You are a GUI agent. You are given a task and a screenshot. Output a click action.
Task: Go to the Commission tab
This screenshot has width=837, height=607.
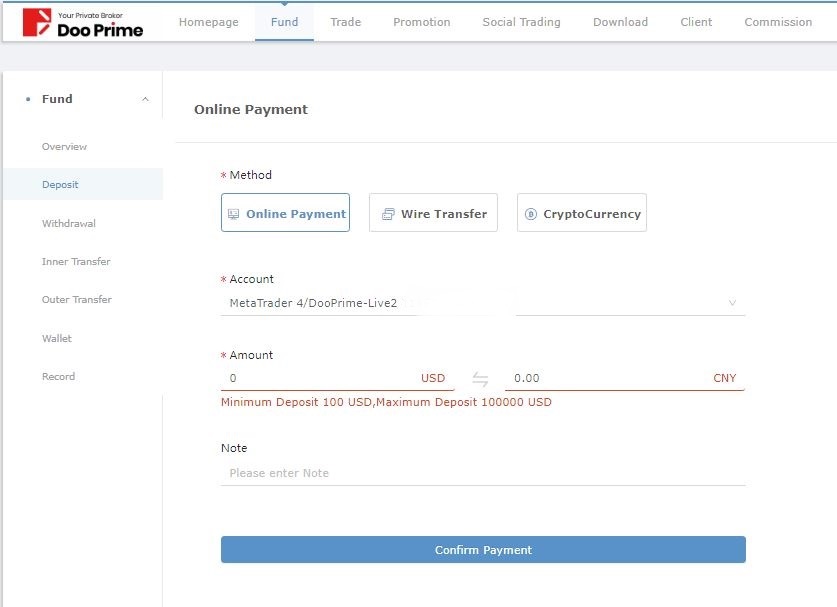tap(778, 22)
